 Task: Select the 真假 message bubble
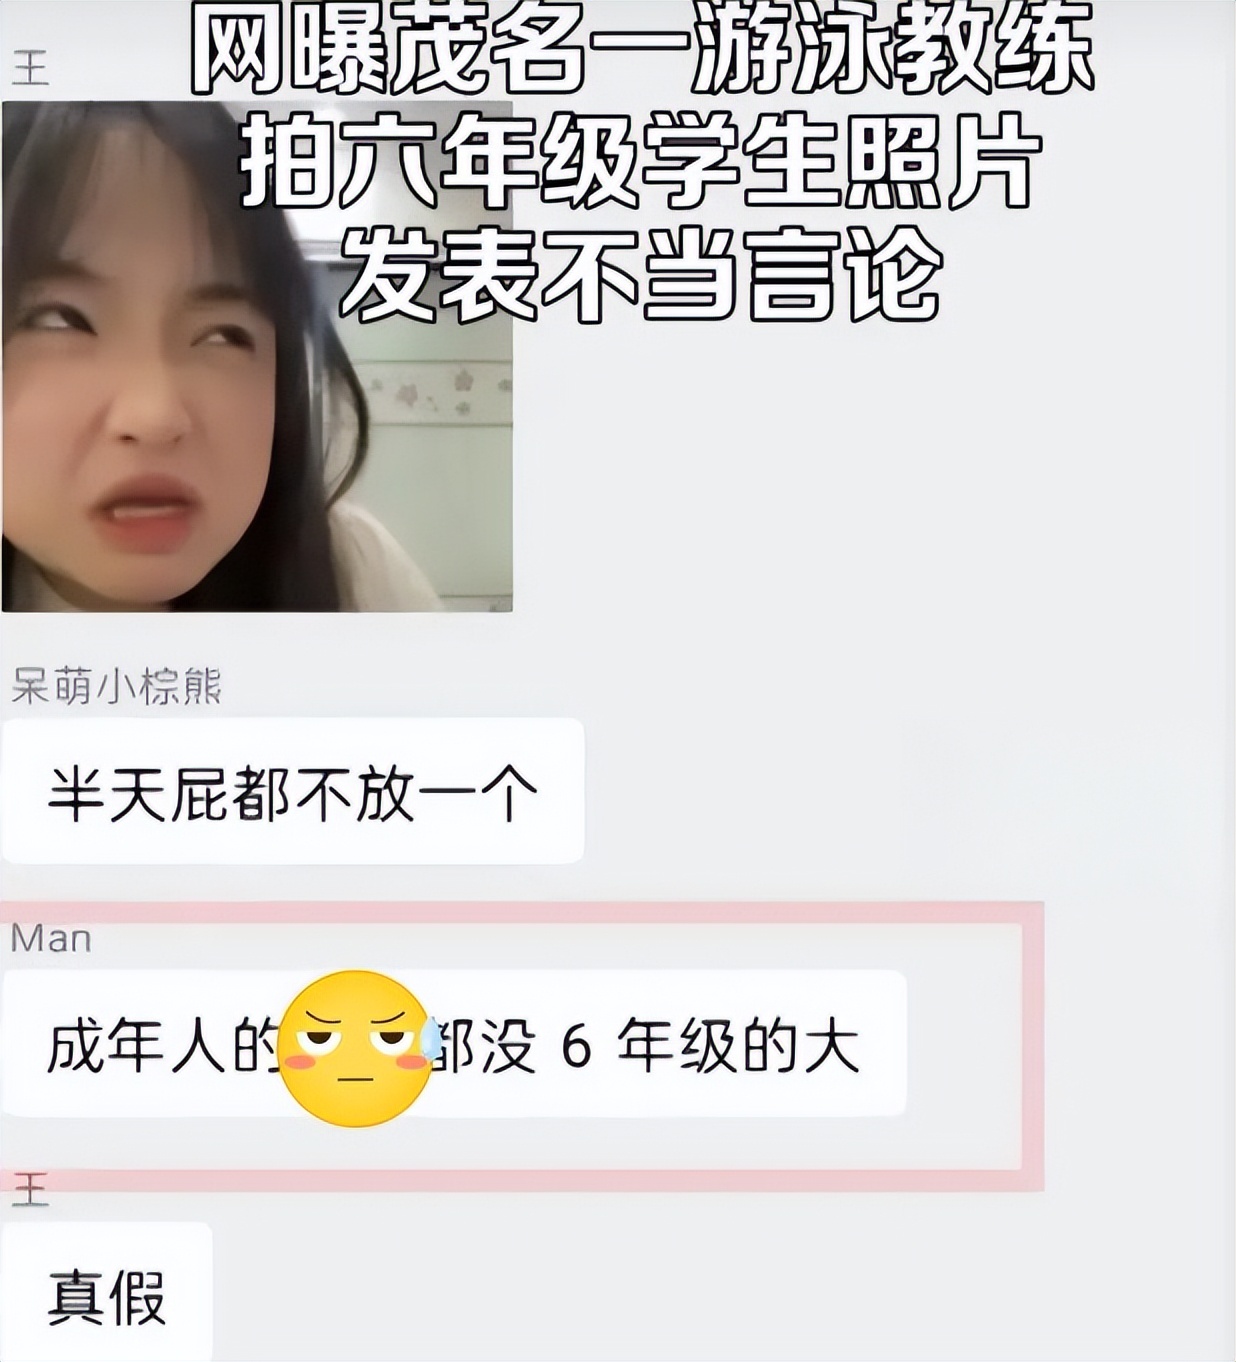point(107,1292)
